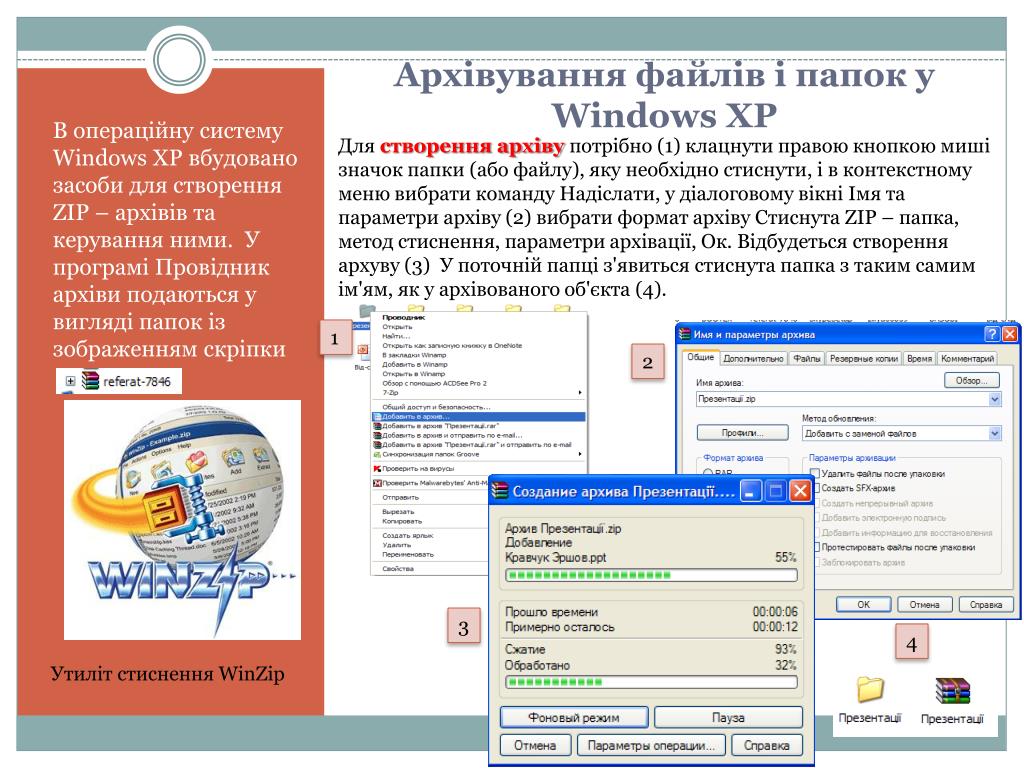
Task: Switch to the Комментарий tab
Action: [x=967, y=359]
